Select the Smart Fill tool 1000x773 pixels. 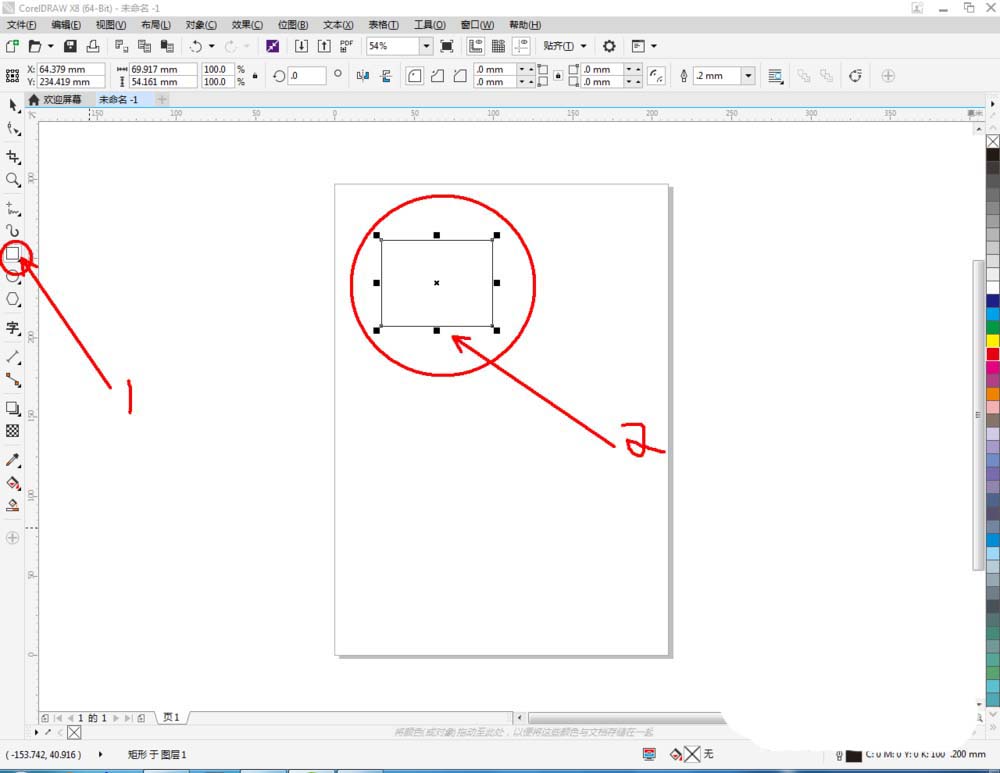(13, 506)
